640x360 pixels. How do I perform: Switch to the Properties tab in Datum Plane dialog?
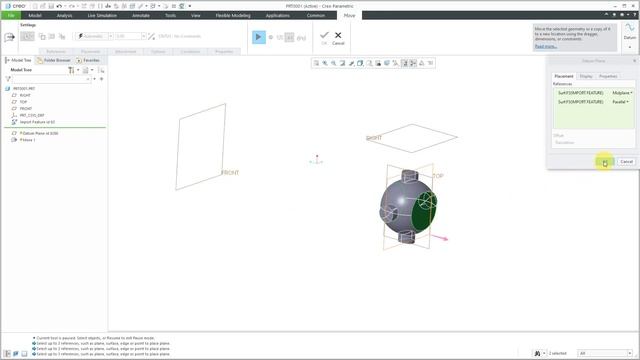(608, 76)
